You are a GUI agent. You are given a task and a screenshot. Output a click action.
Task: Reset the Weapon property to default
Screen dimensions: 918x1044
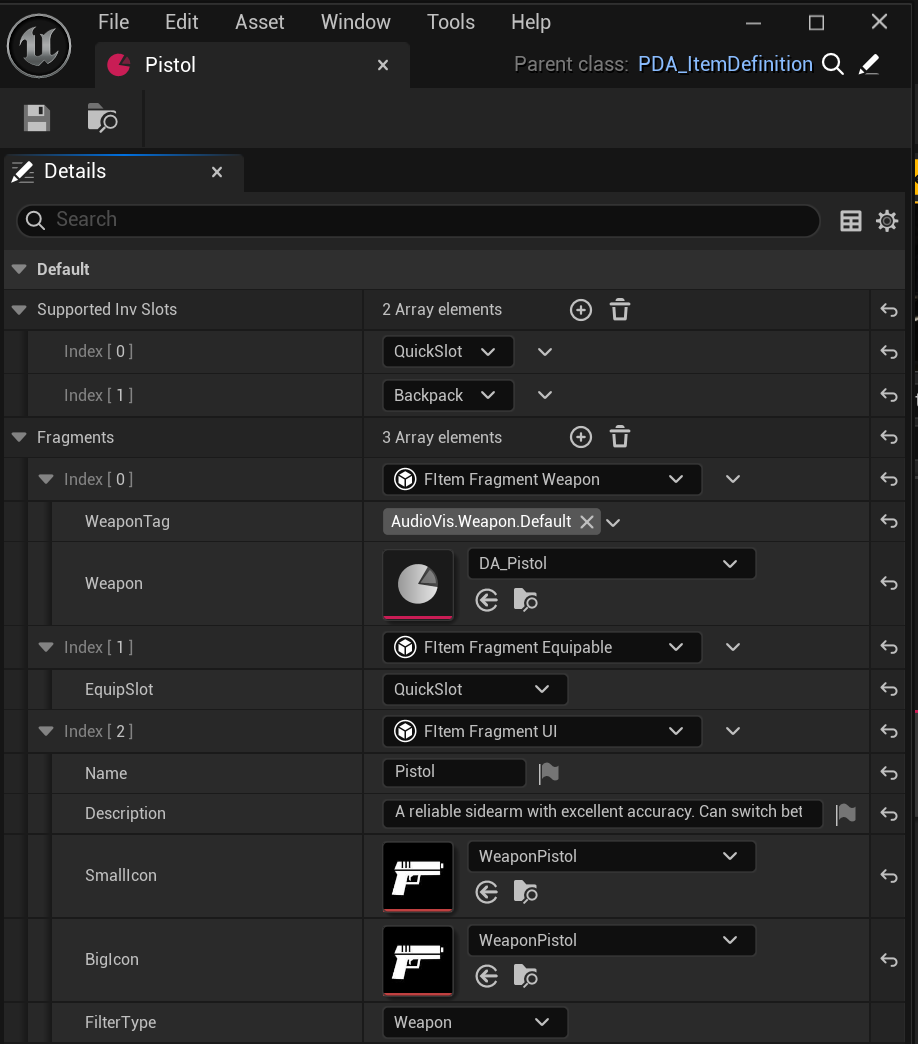point(888,584)
